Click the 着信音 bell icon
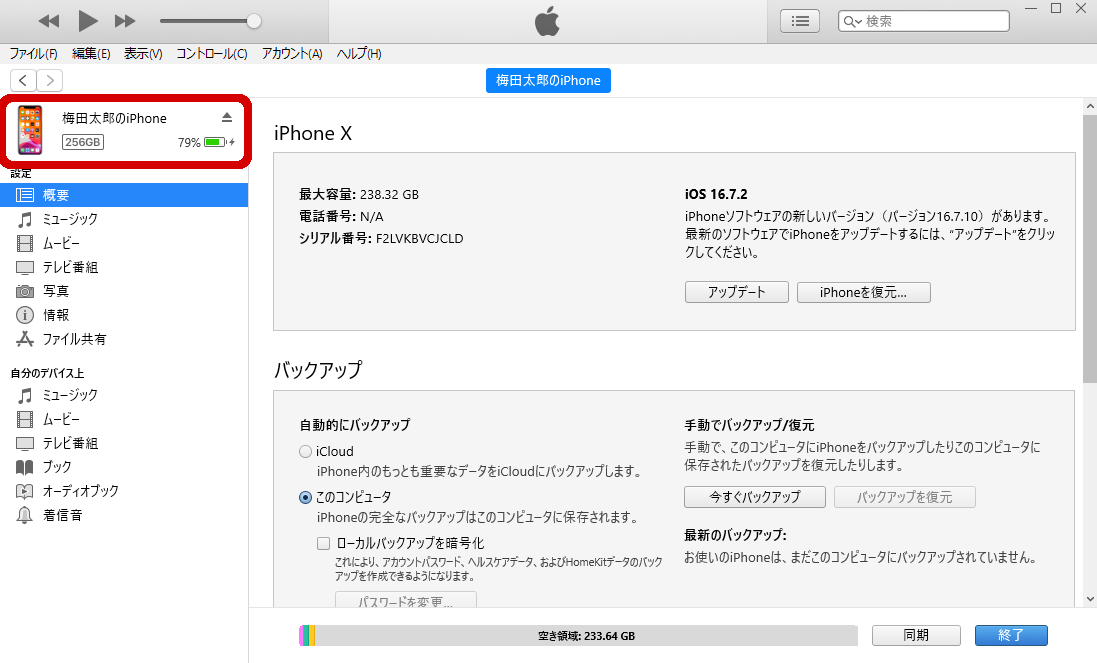This screenshot has height=663, width=1097. [24, 515]
